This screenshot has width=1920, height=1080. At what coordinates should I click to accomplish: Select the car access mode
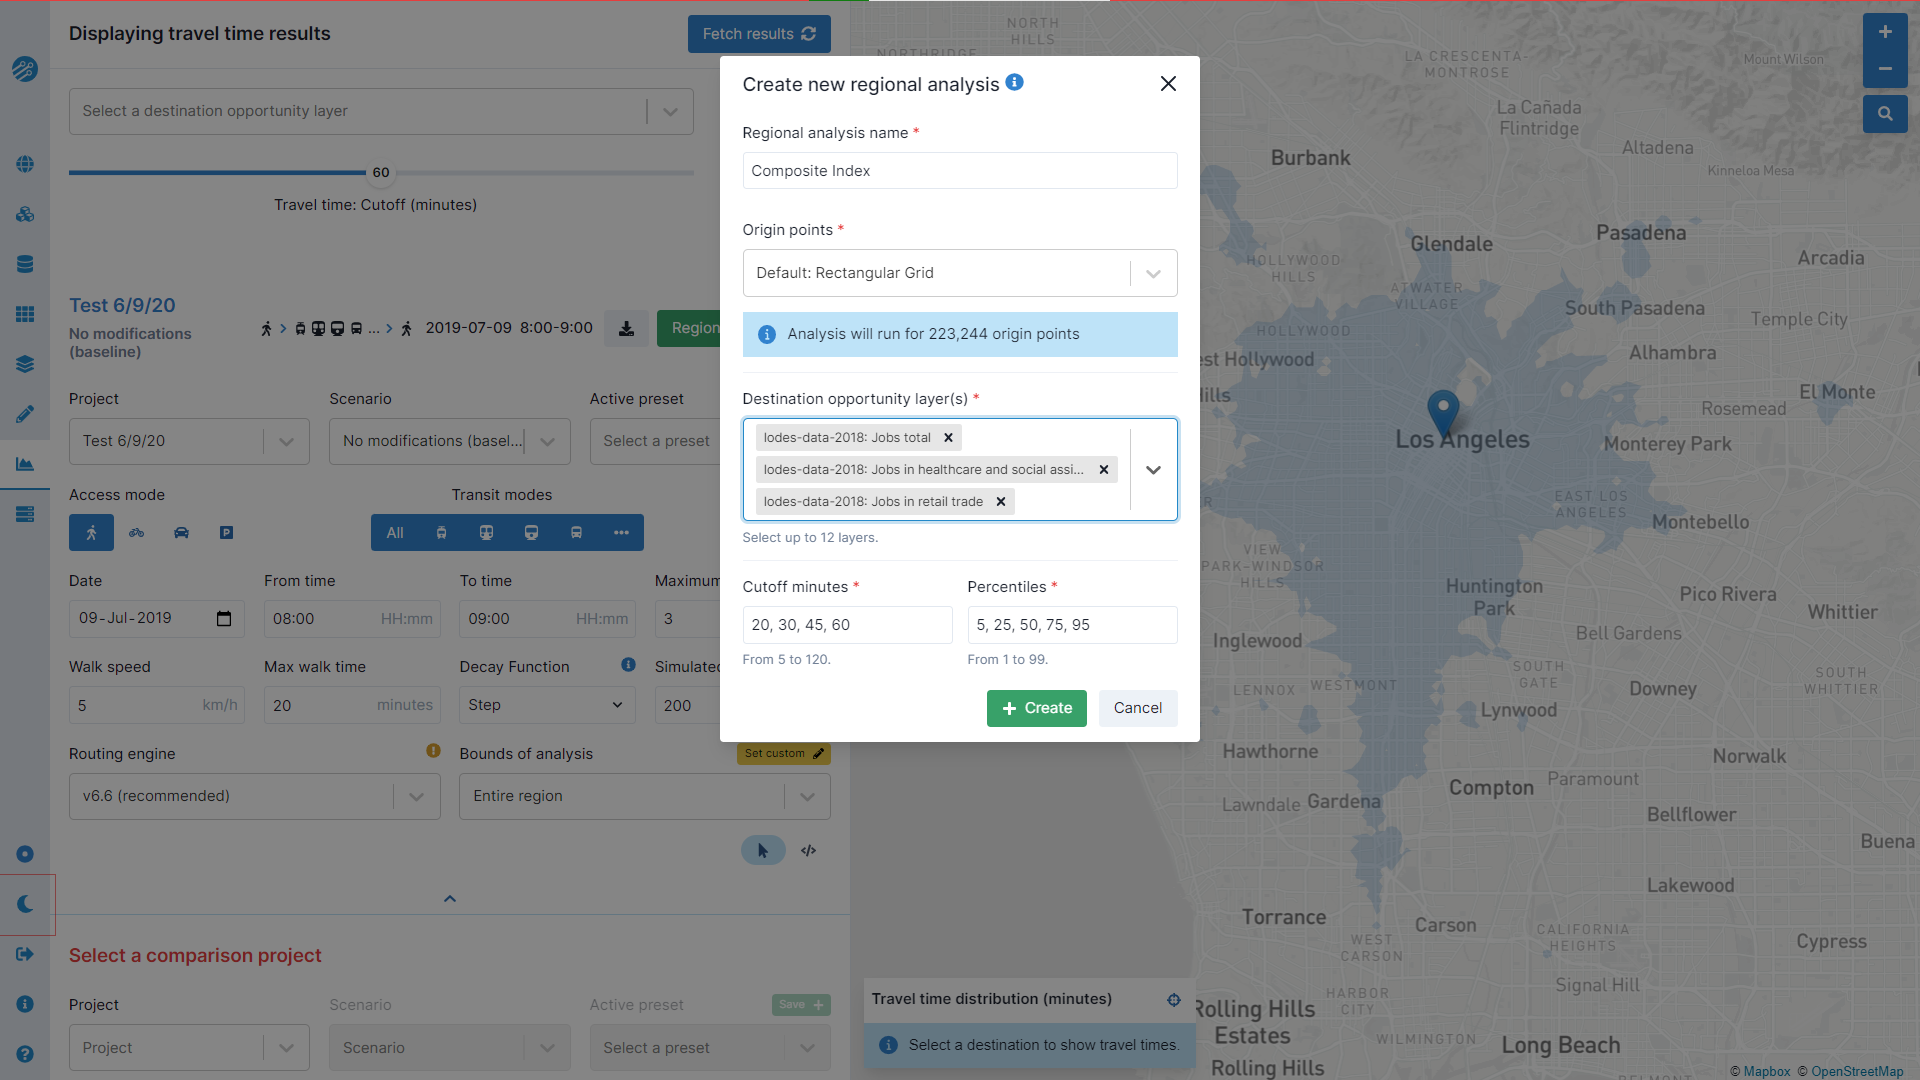181,532
